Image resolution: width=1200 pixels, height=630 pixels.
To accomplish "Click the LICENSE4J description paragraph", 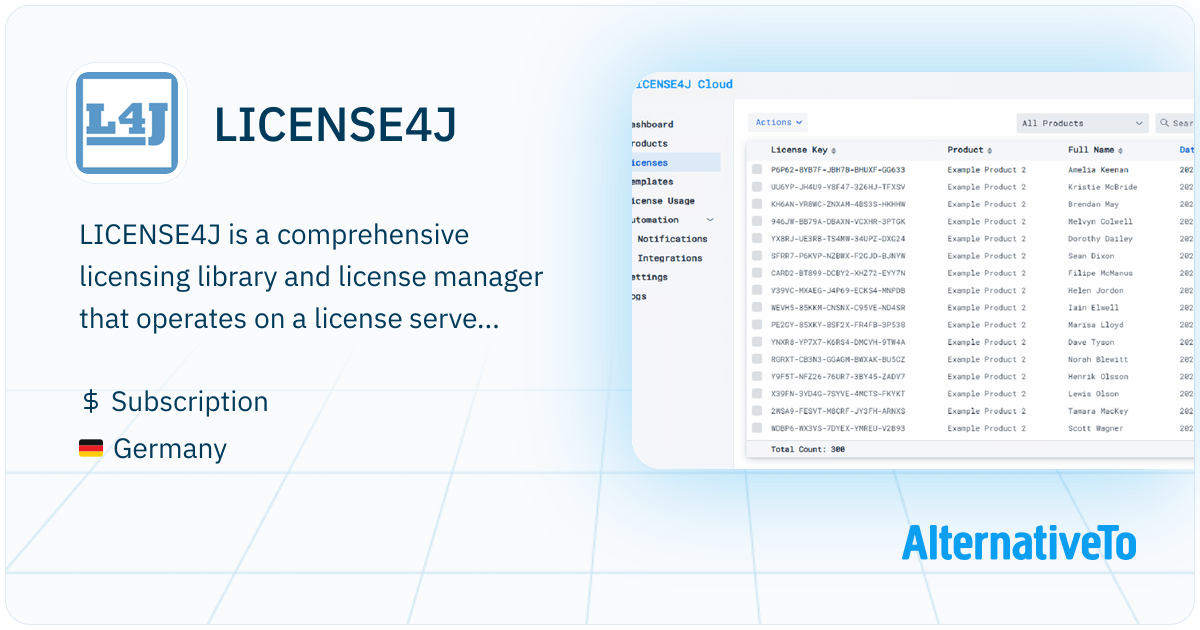I will (x=311, y=277).
